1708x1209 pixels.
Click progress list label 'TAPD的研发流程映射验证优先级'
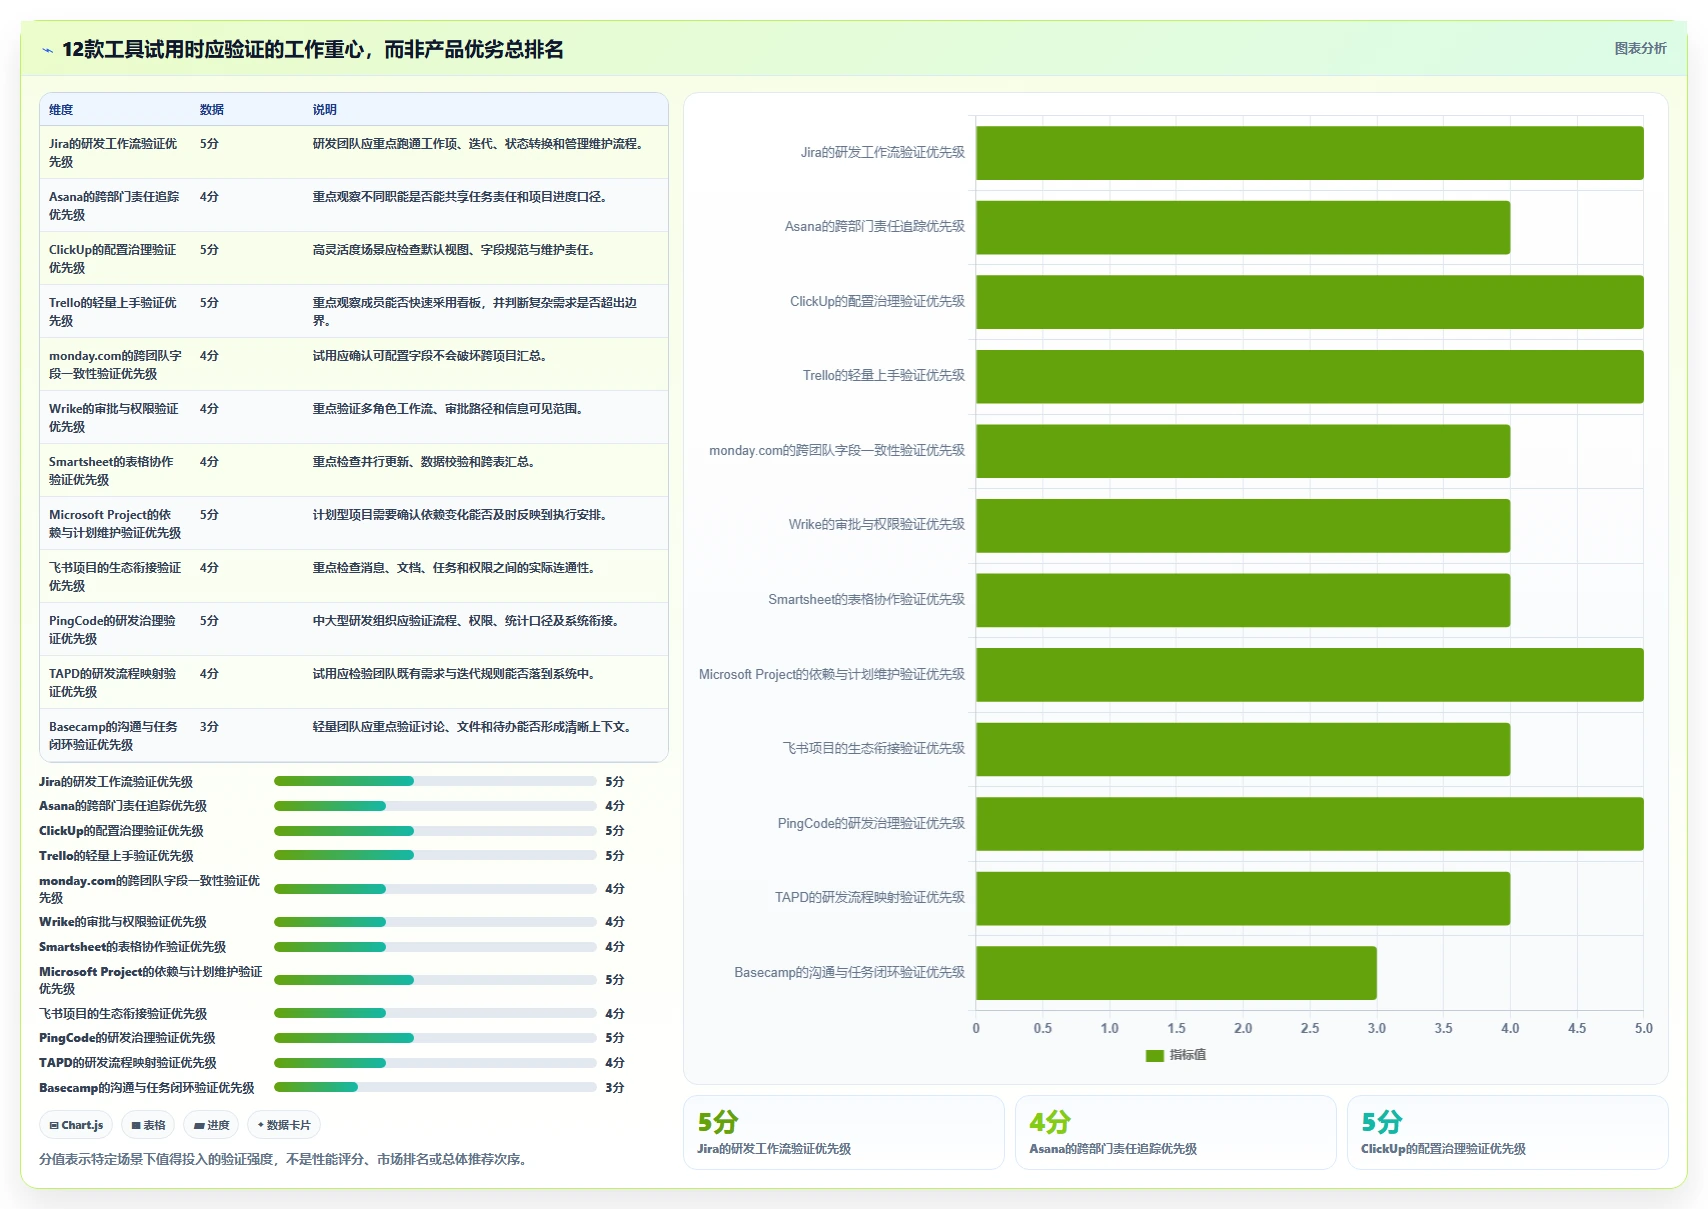click(128, 1063)
